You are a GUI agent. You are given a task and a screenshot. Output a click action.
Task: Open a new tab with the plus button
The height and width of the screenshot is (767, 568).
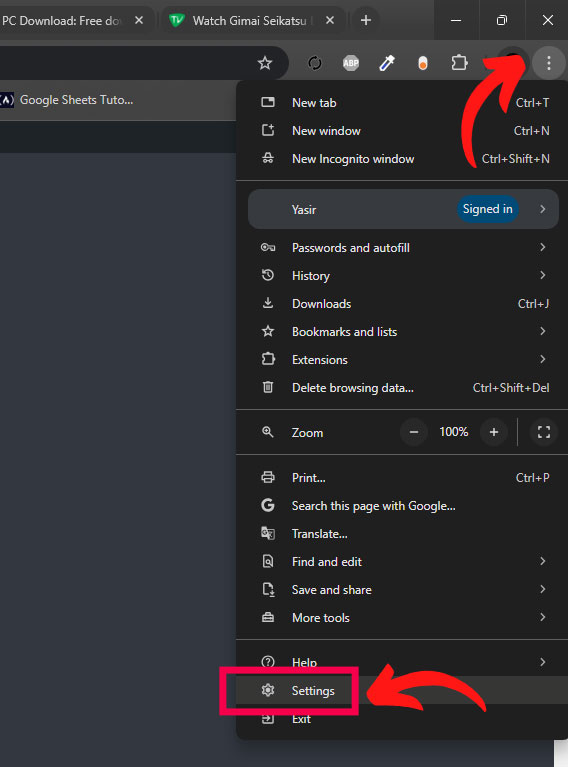[365, 20]
